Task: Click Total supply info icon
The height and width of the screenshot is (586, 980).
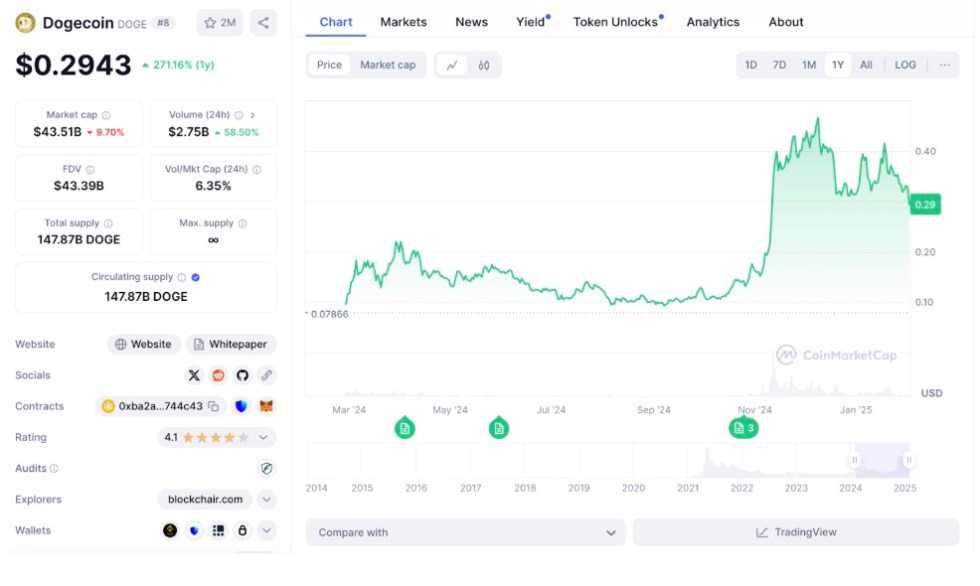Action: 108,223
